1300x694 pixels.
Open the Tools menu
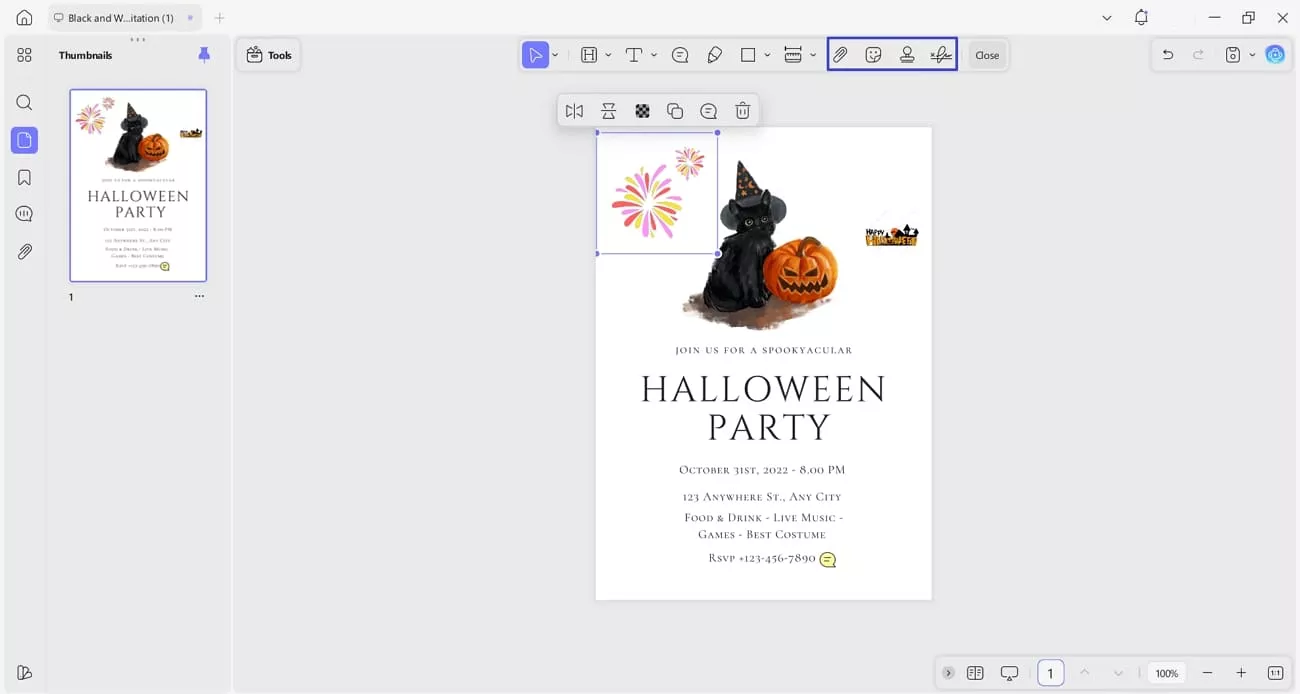(x=268, y=55)
